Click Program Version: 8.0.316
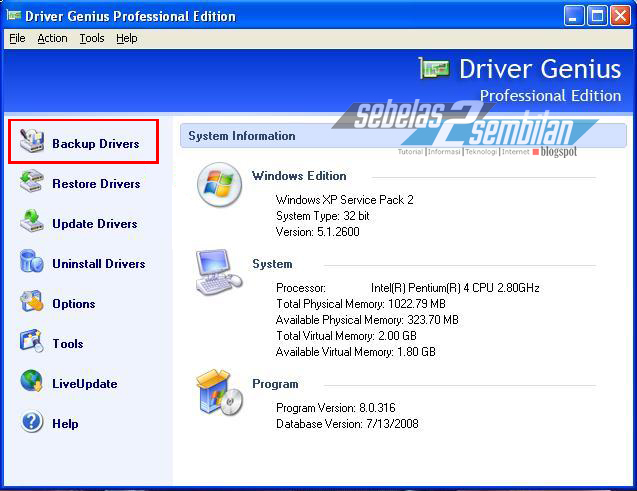The height and width of the screenshot is (491, 637). click(x=336, y=408)
